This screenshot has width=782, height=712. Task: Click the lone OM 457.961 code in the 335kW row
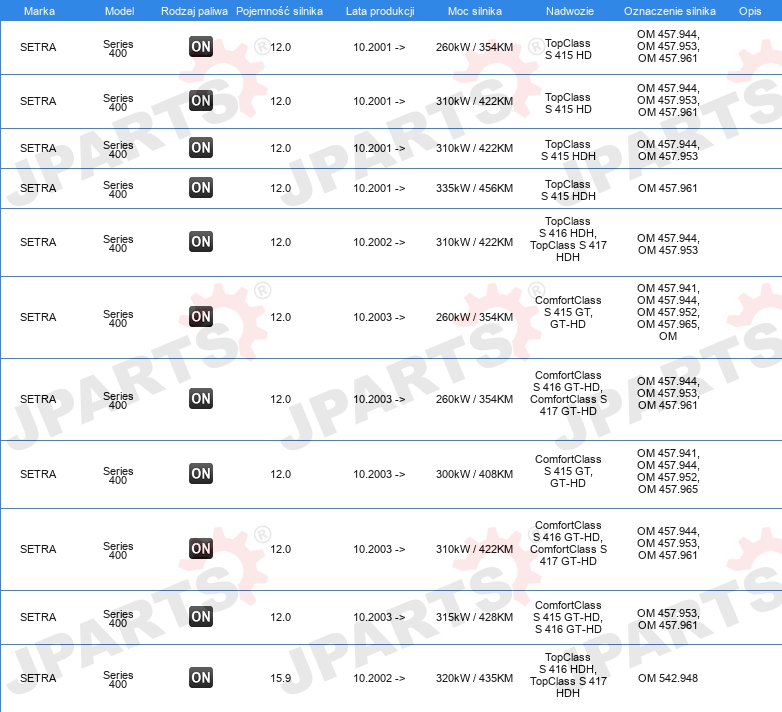pos(668,188)
